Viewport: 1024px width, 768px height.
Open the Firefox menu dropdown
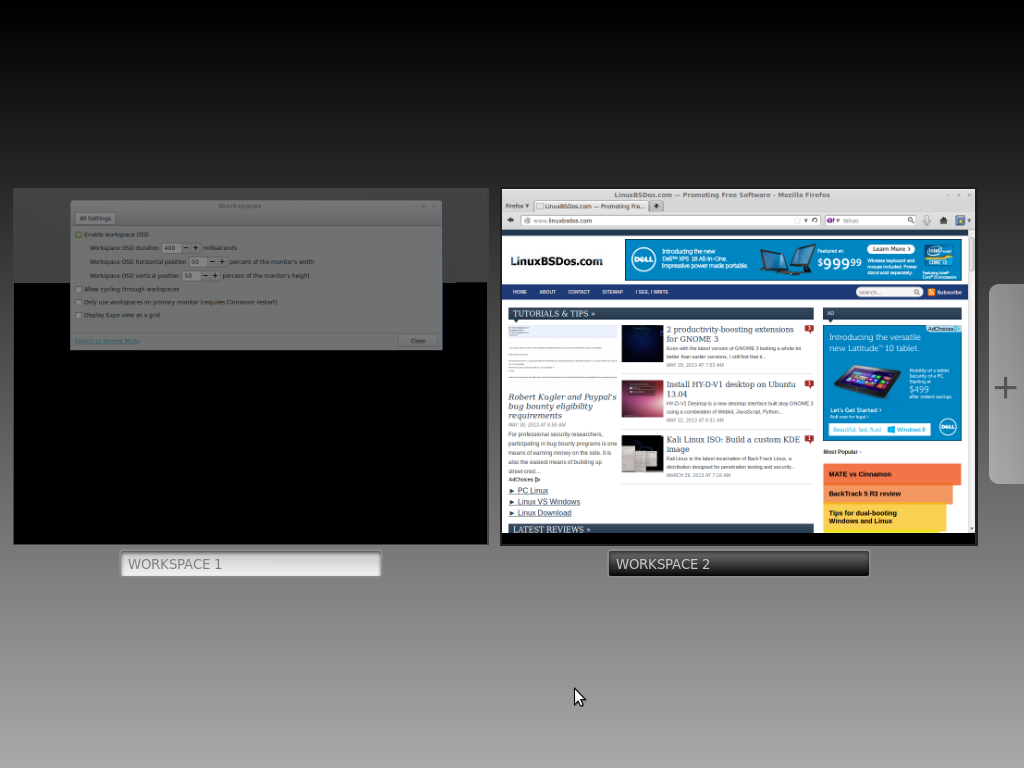point(517,206)
